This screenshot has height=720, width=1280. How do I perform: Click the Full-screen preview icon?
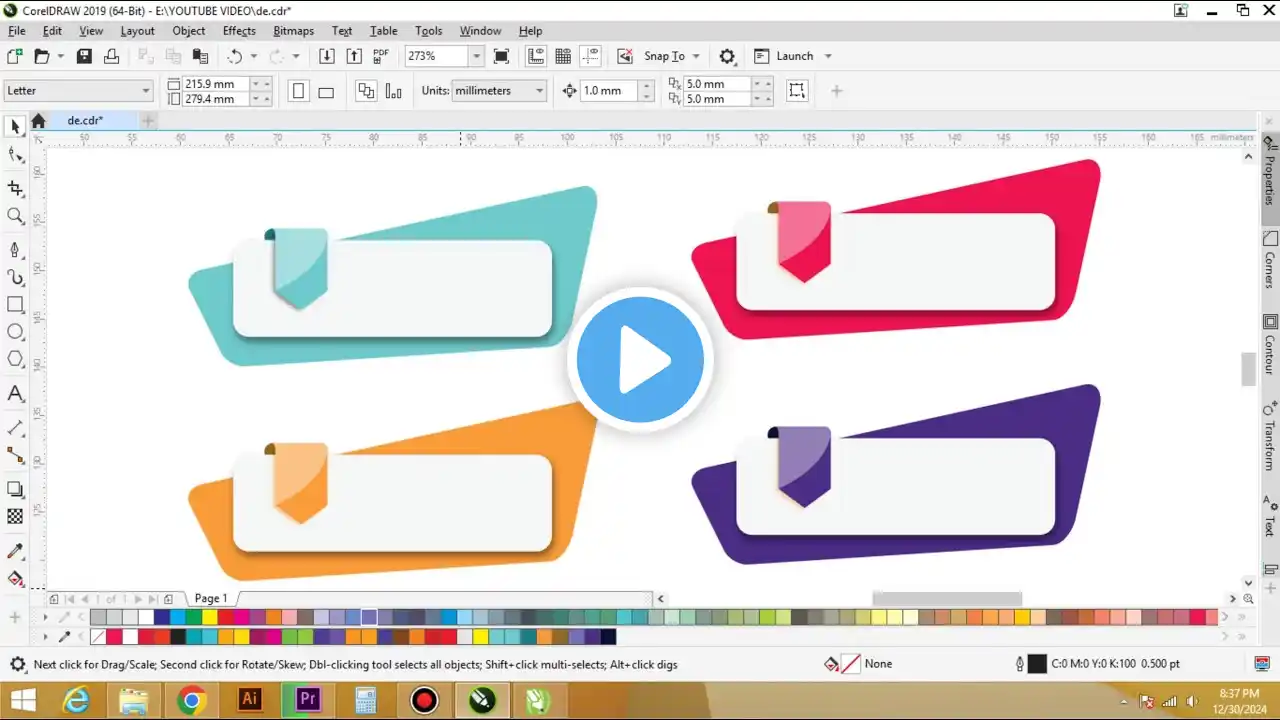pos(501,56)
